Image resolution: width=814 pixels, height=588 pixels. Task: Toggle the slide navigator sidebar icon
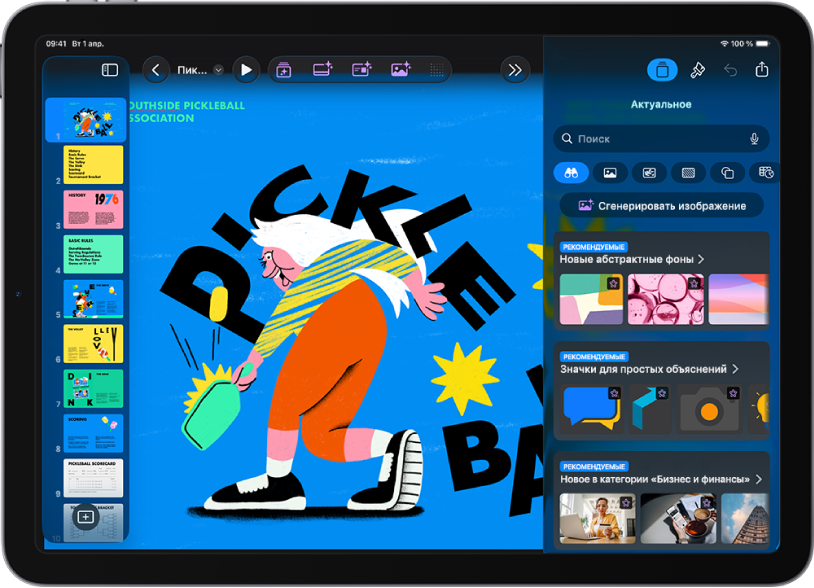(x=110, y=70)
